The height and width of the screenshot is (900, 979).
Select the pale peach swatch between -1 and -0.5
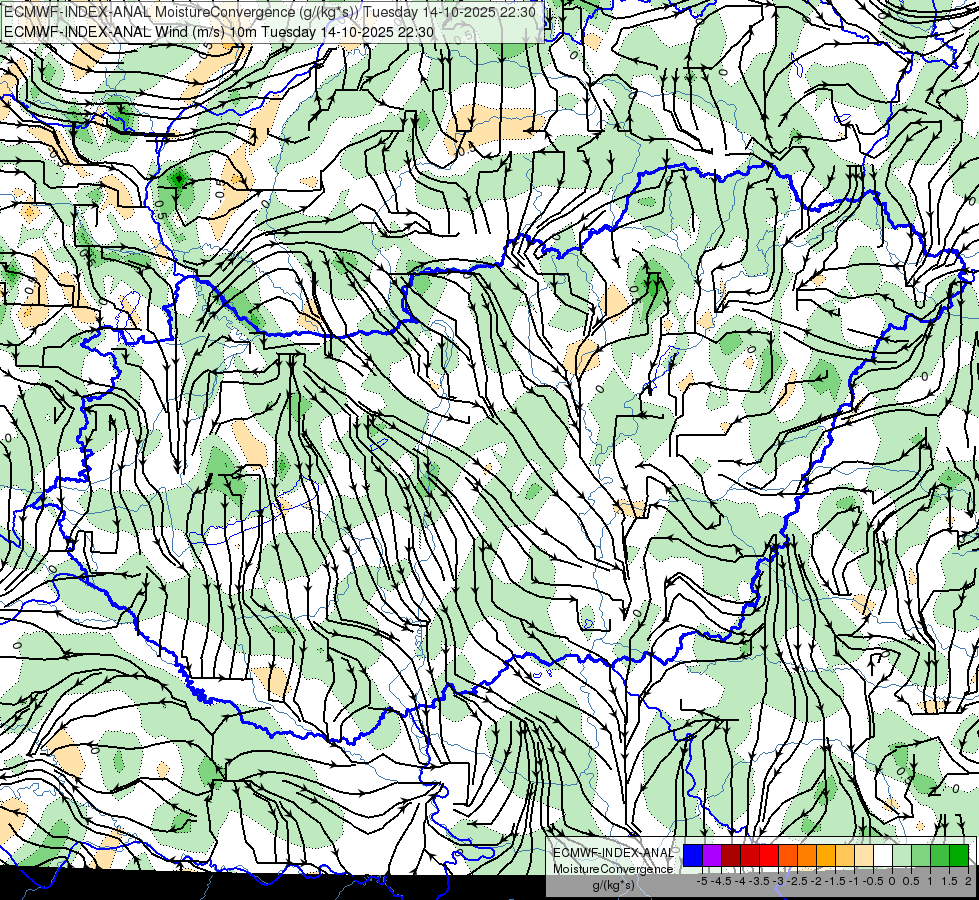click(864, 855)
